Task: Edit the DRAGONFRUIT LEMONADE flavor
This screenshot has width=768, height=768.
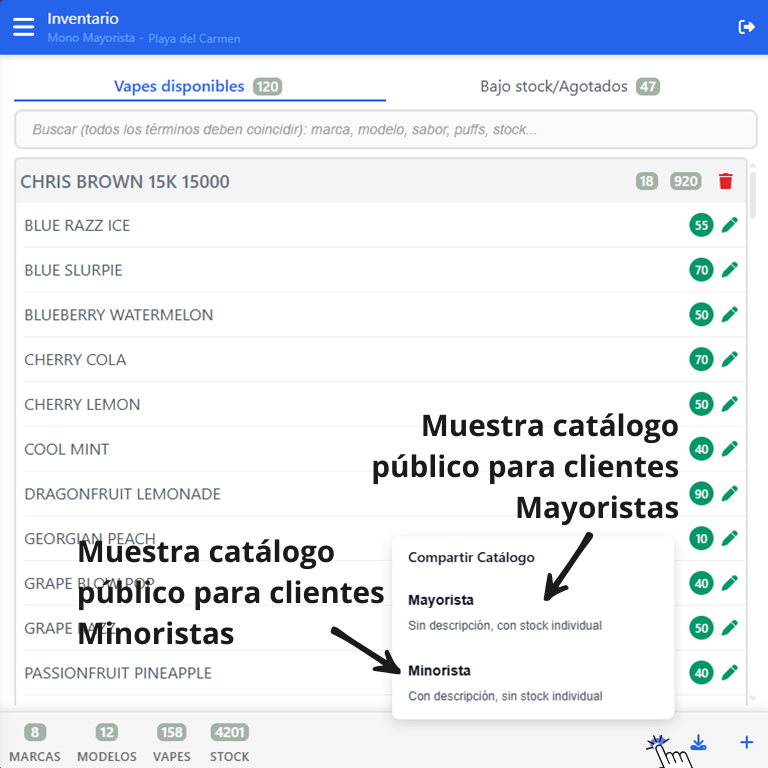Action: point(730,494)
